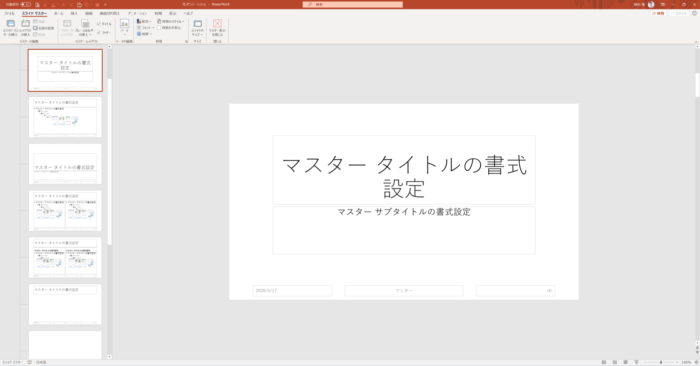Click fit slide to window icon

pyautogui.click(x=696, y=362)
